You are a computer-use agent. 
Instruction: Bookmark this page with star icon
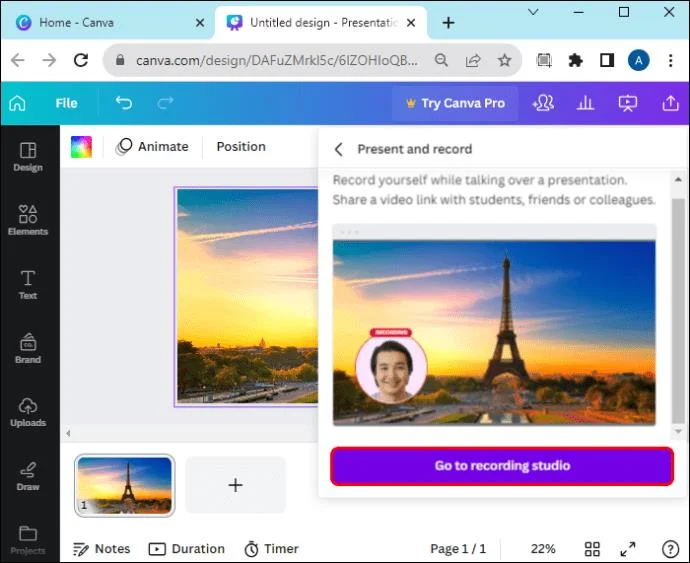[x=505, y=60]
